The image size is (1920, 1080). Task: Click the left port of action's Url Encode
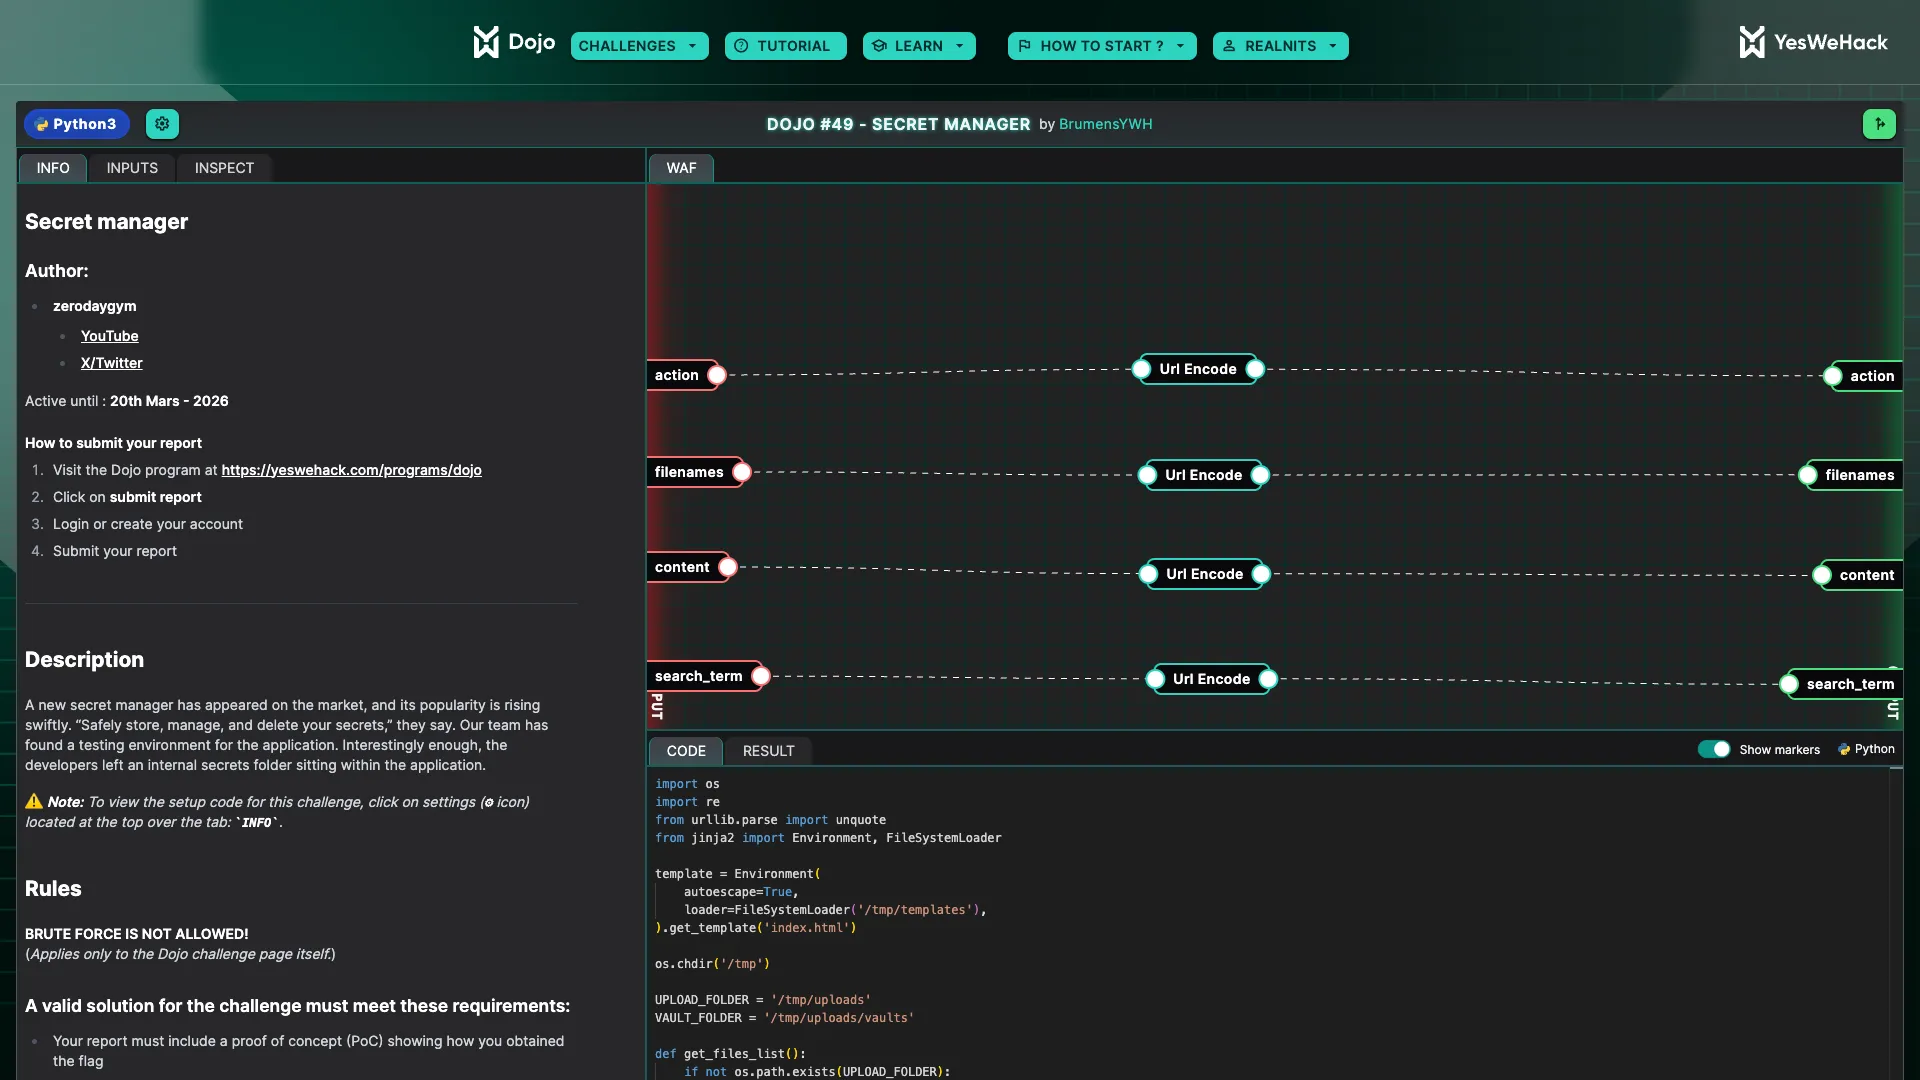pos(1141,369)
